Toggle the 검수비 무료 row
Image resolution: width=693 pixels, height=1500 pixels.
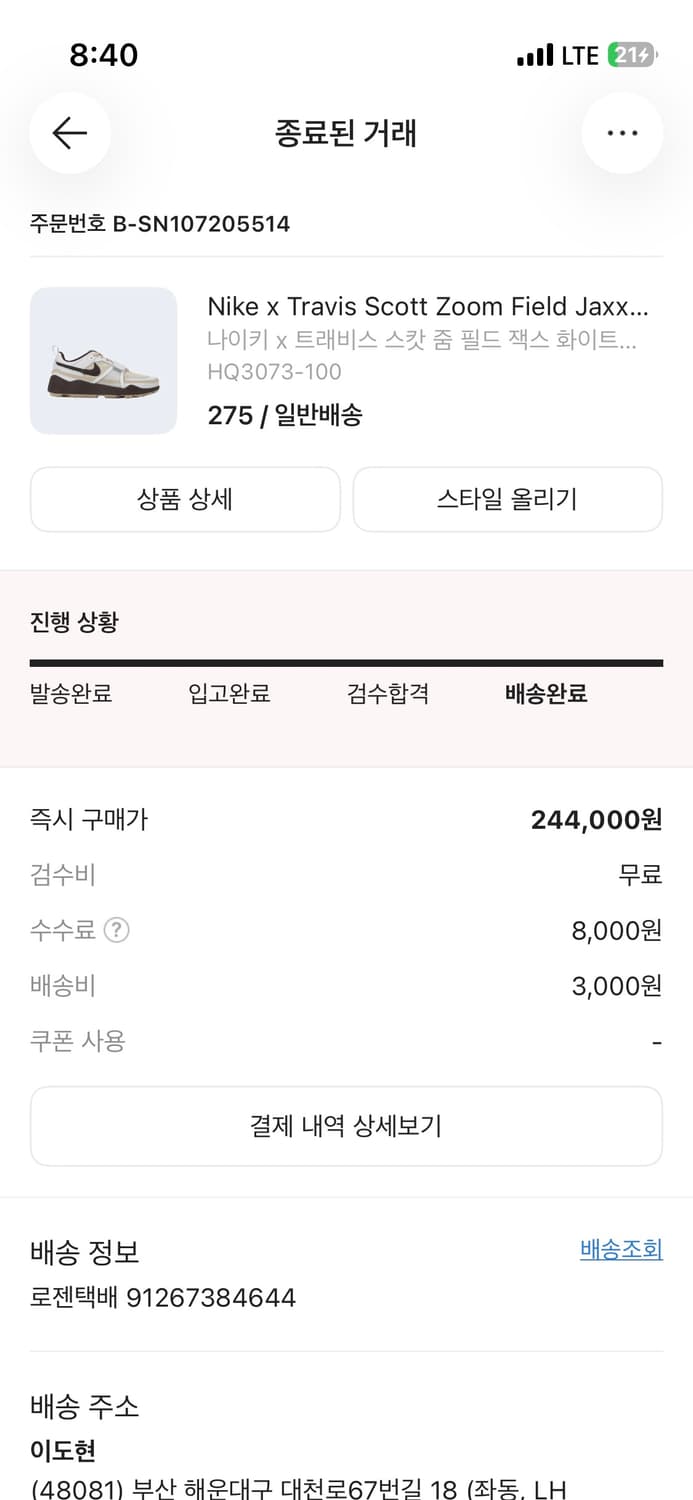point(346,874)
